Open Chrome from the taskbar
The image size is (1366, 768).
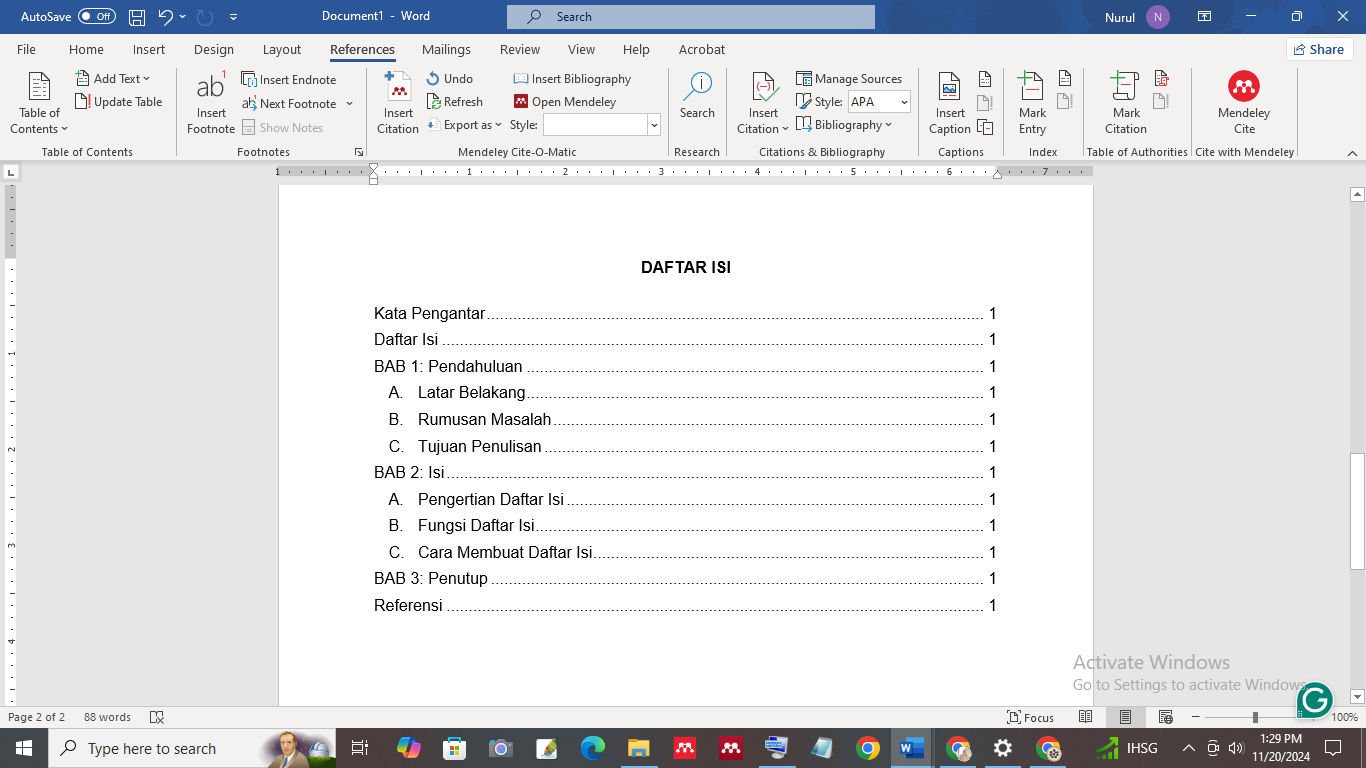867,748
